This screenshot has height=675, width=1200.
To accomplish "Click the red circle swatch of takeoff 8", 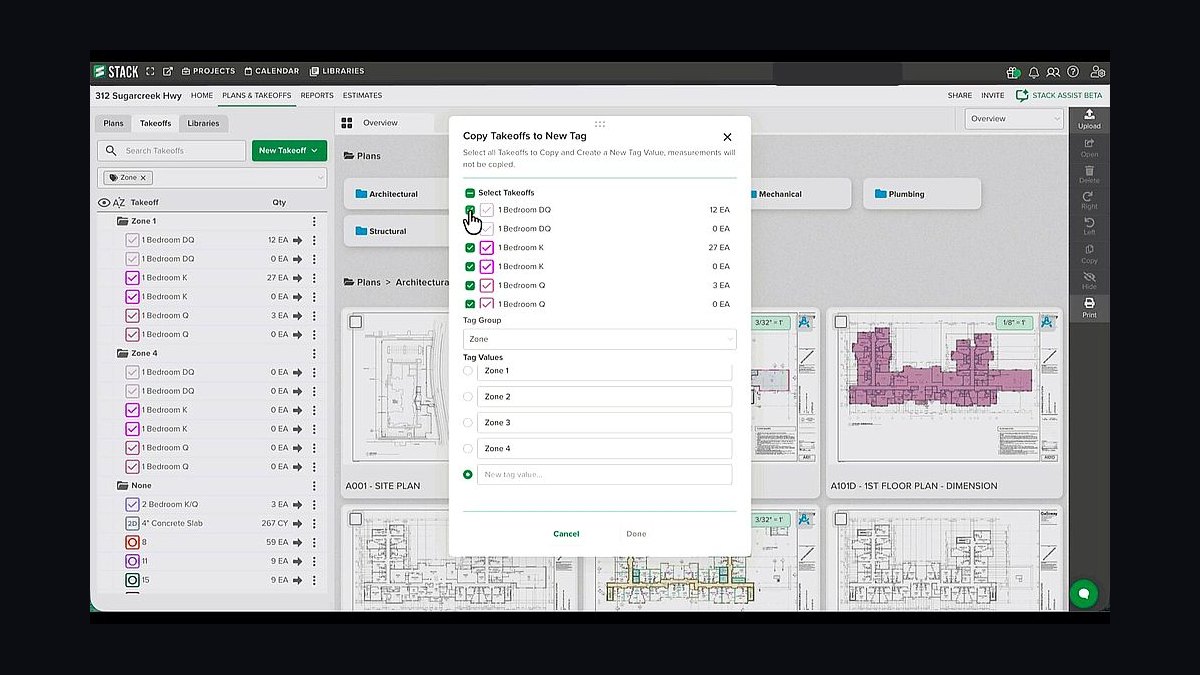I will (132, 542).
